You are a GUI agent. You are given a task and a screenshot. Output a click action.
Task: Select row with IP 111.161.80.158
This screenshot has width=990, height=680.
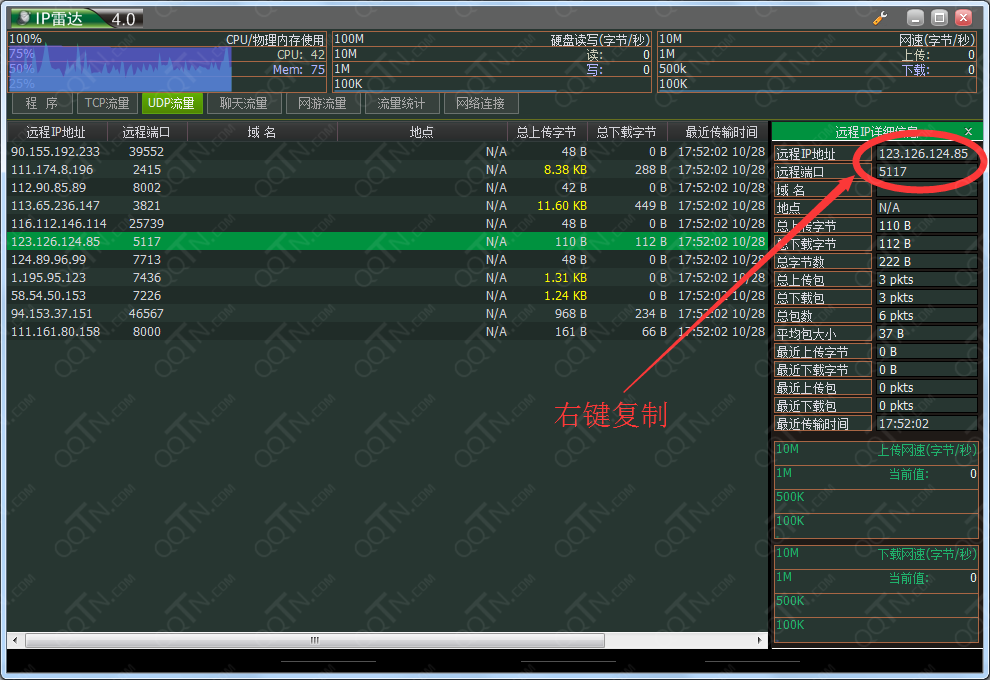click(387, 331)
